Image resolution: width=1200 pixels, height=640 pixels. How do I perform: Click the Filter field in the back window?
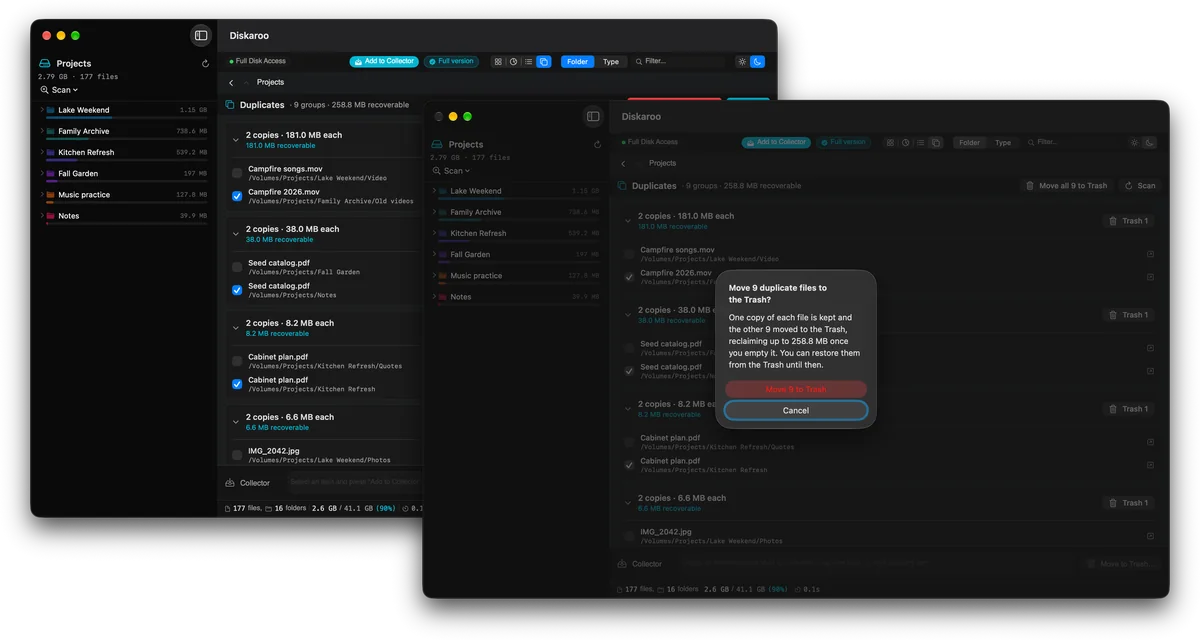point(680,62)
